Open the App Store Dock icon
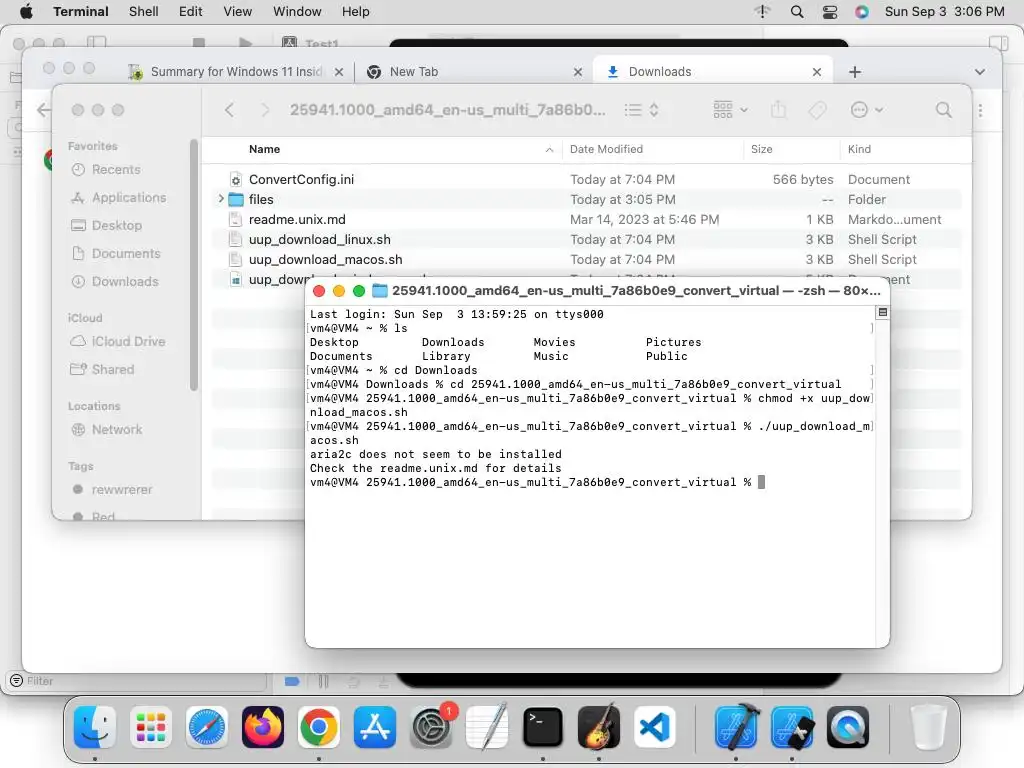 click(375, 728)
